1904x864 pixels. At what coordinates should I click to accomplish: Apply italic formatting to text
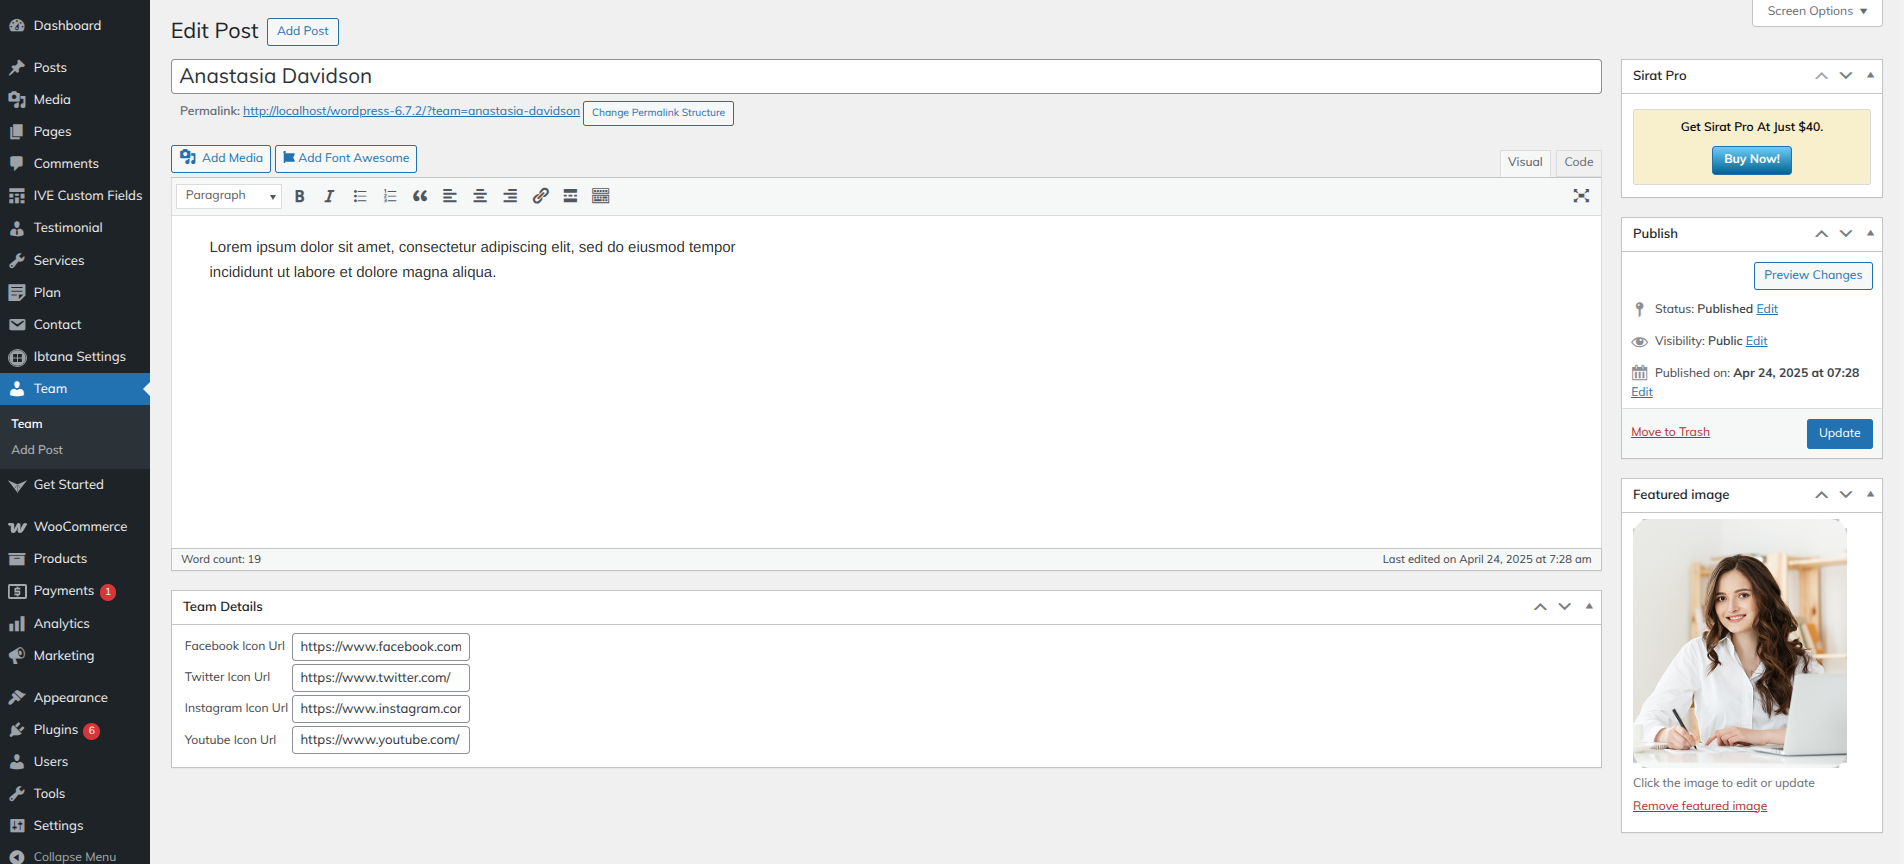pos(329,196)
